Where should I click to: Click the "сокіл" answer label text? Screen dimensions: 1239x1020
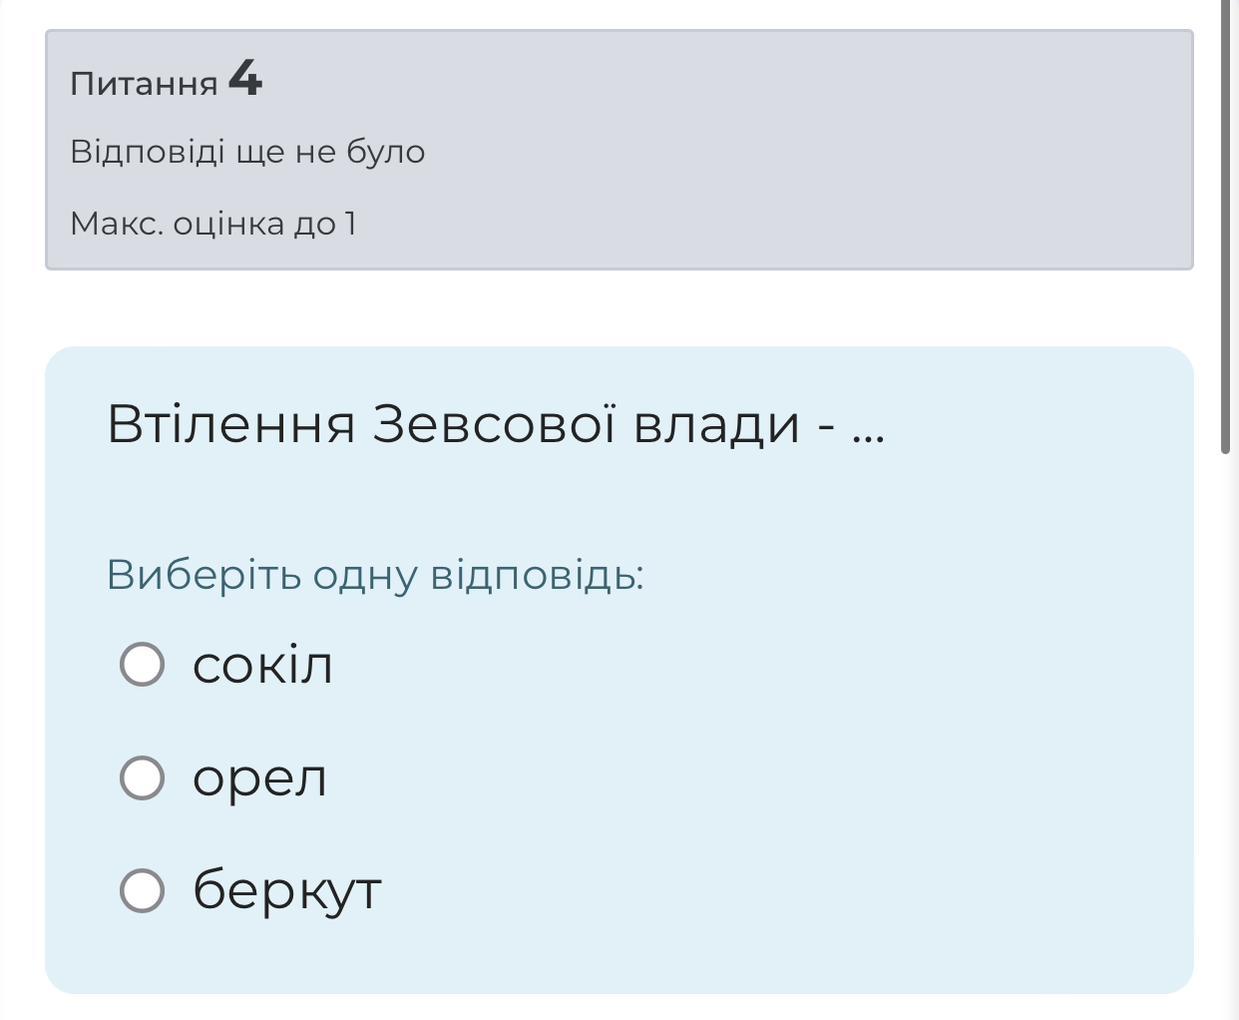tap(262, 665)
